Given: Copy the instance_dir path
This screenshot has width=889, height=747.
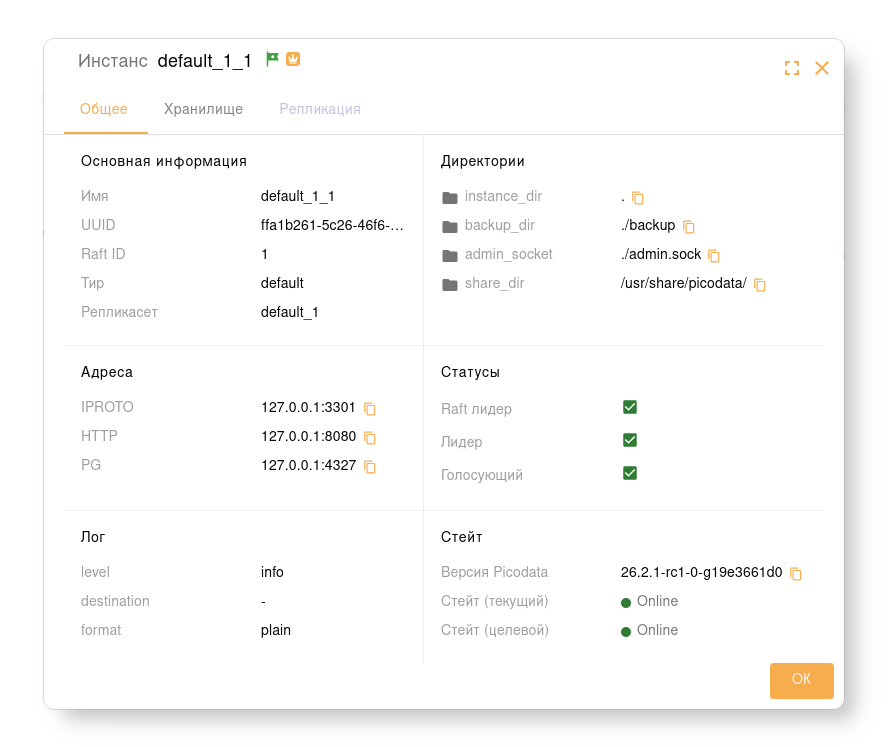Looking at the screenshot, I should point(638,198).
